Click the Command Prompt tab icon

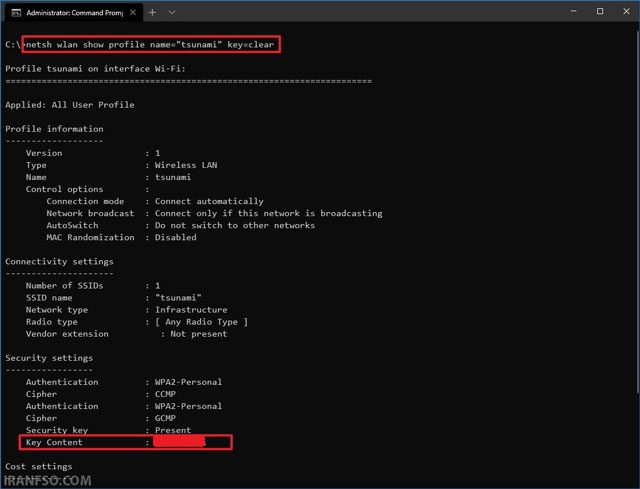[16, 13]
